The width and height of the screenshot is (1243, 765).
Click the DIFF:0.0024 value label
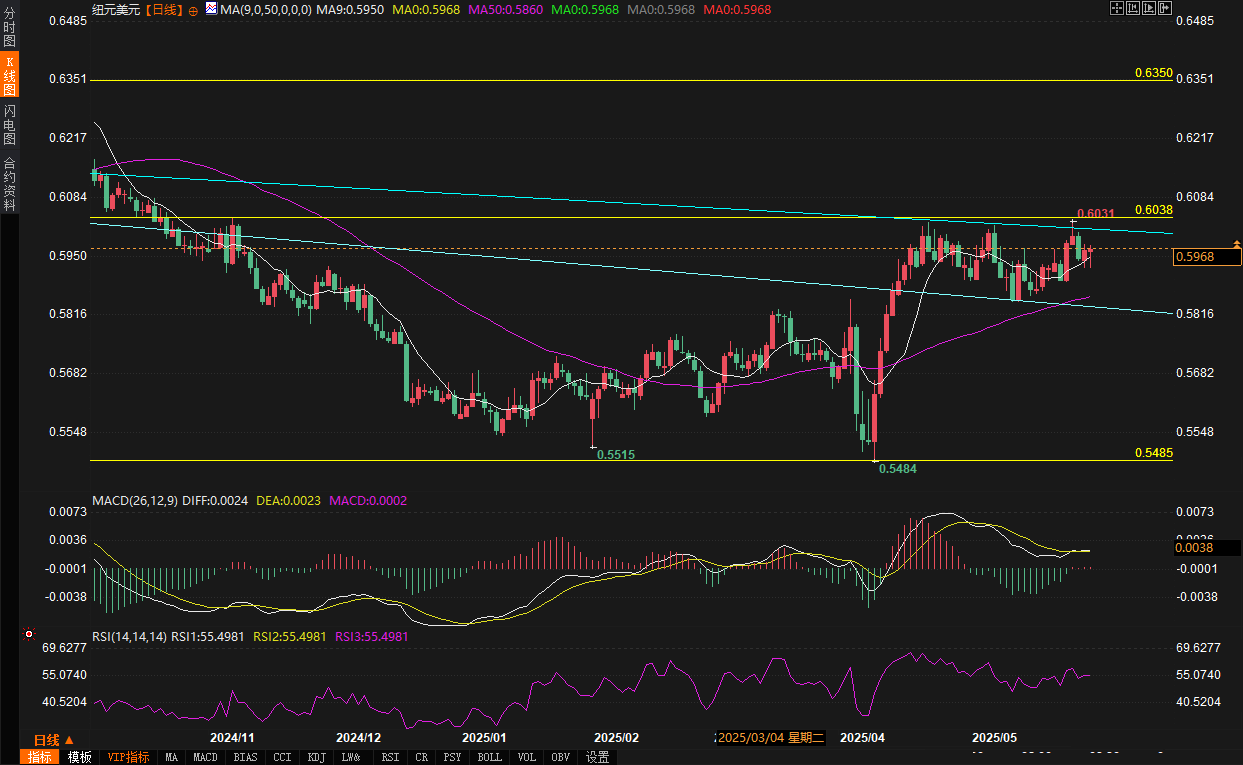click(x=215, y=500)
